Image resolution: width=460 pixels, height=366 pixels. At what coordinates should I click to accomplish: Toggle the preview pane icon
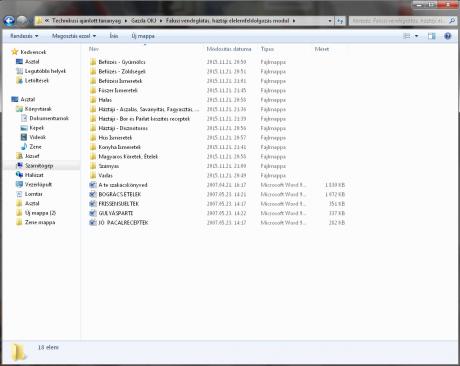(x=432, y=36)
